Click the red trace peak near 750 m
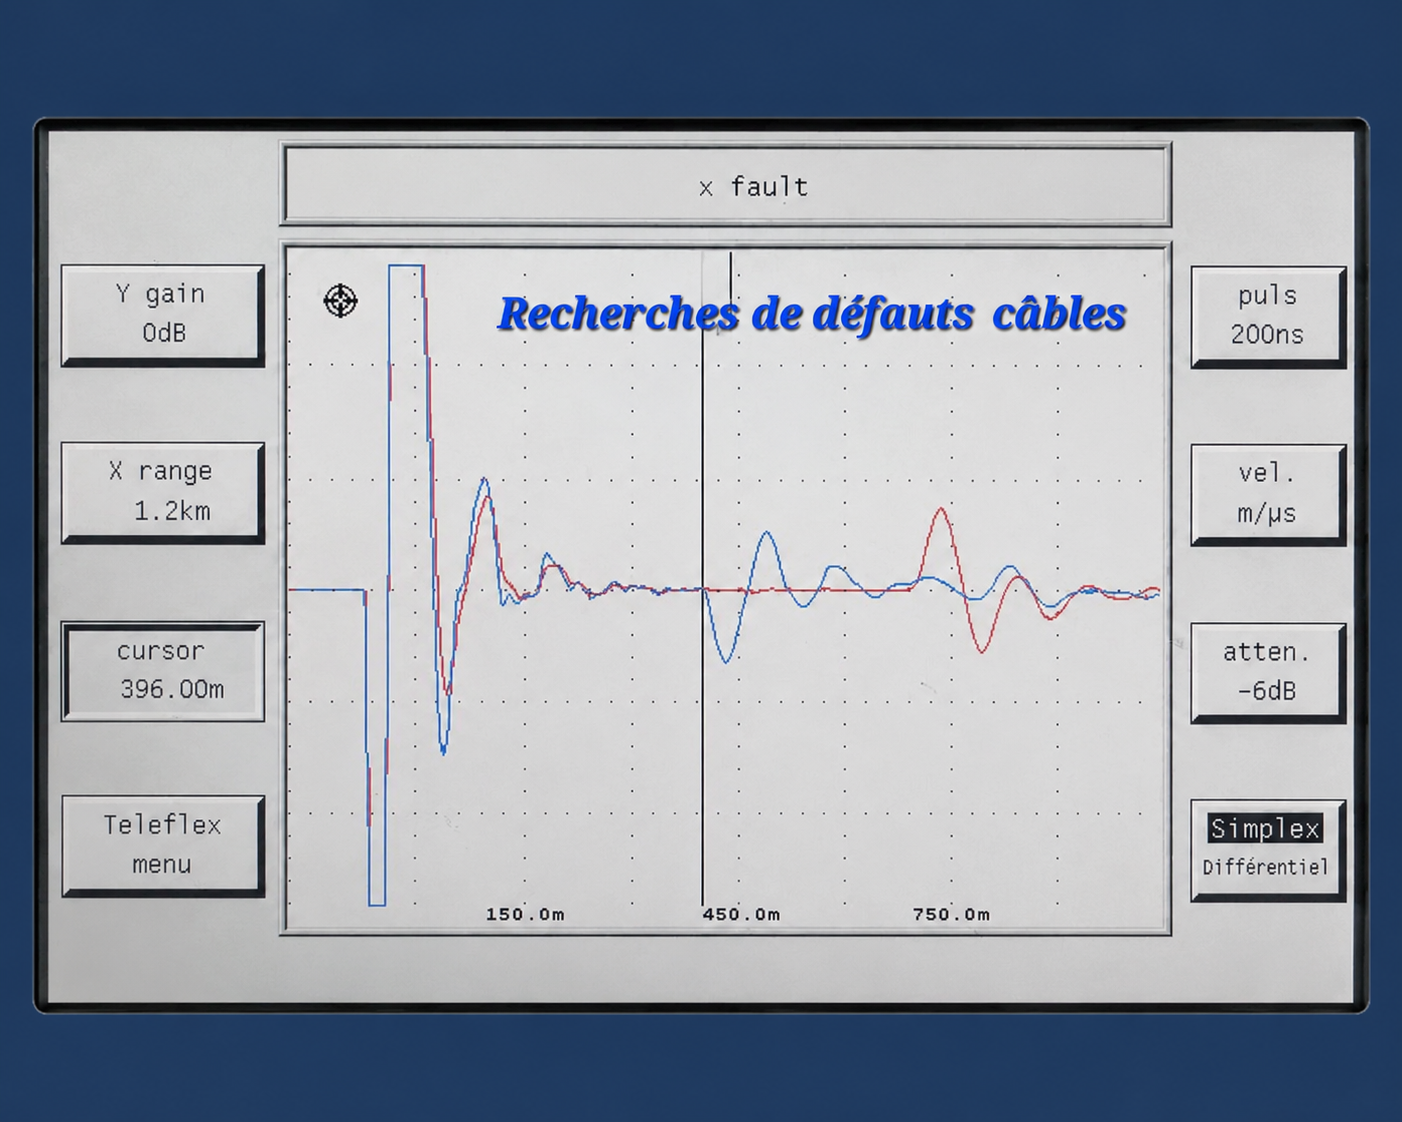The image size is (1402, 1122). [941, 512]
